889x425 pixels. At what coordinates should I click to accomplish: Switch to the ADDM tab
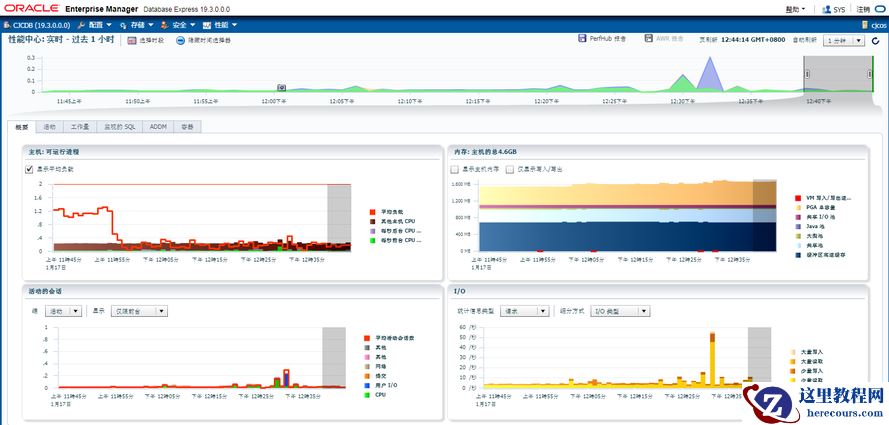(x=158, y=127)
